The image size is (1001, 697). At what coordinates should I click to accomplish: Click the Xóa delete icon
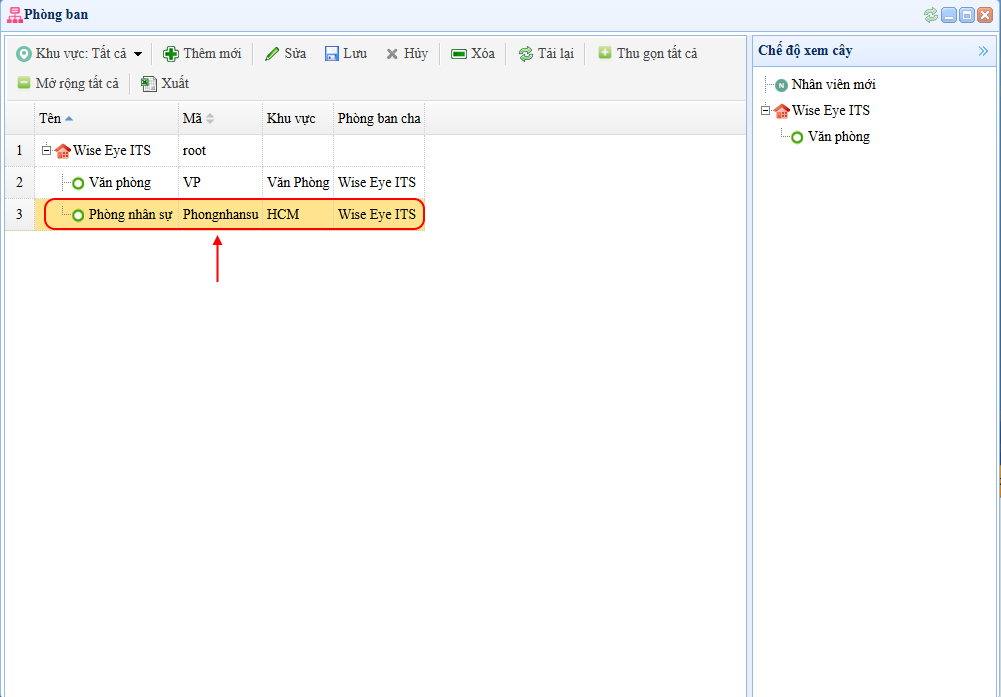pyautogui.click(x=459, y=54)
